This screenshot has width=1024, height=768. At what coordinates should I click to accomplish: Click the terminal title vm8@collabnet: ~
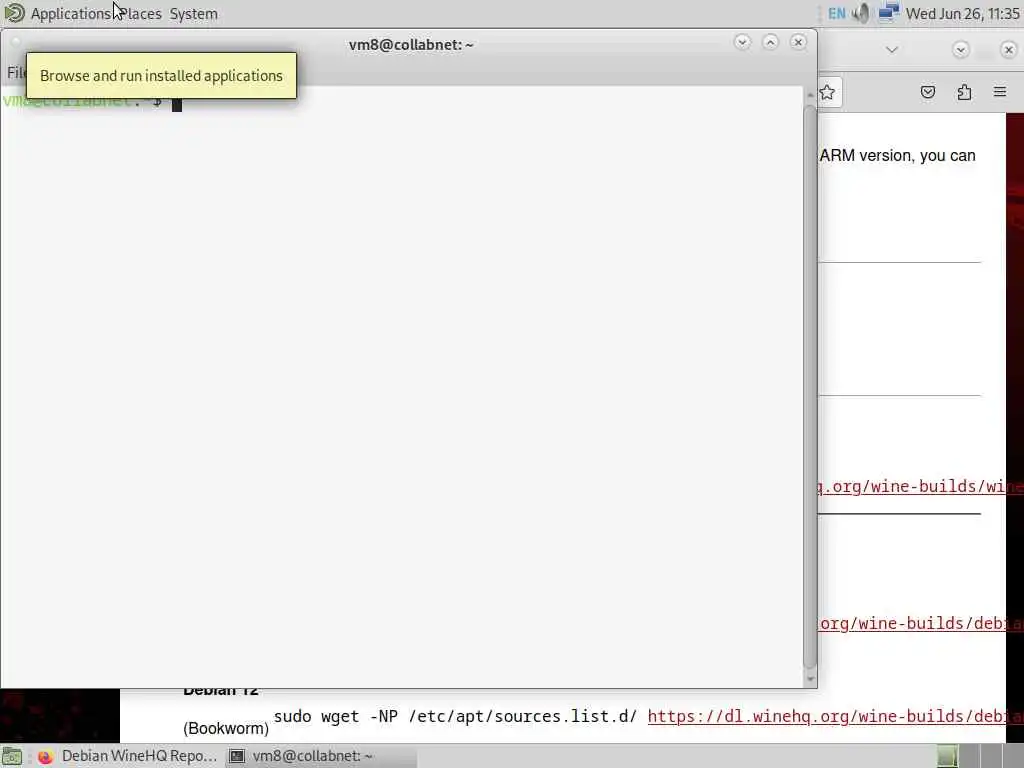[411, 44]
